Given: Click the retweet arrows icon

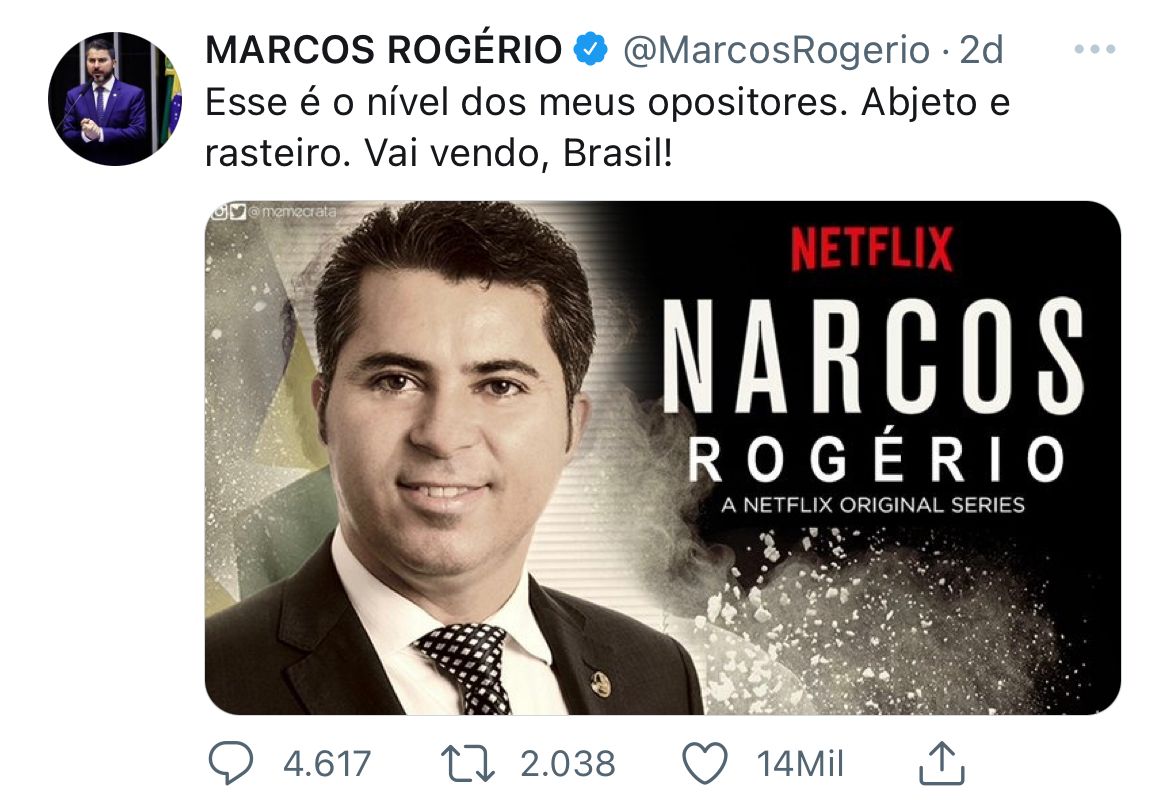Looking at the screenshot, I should (467, 764).
